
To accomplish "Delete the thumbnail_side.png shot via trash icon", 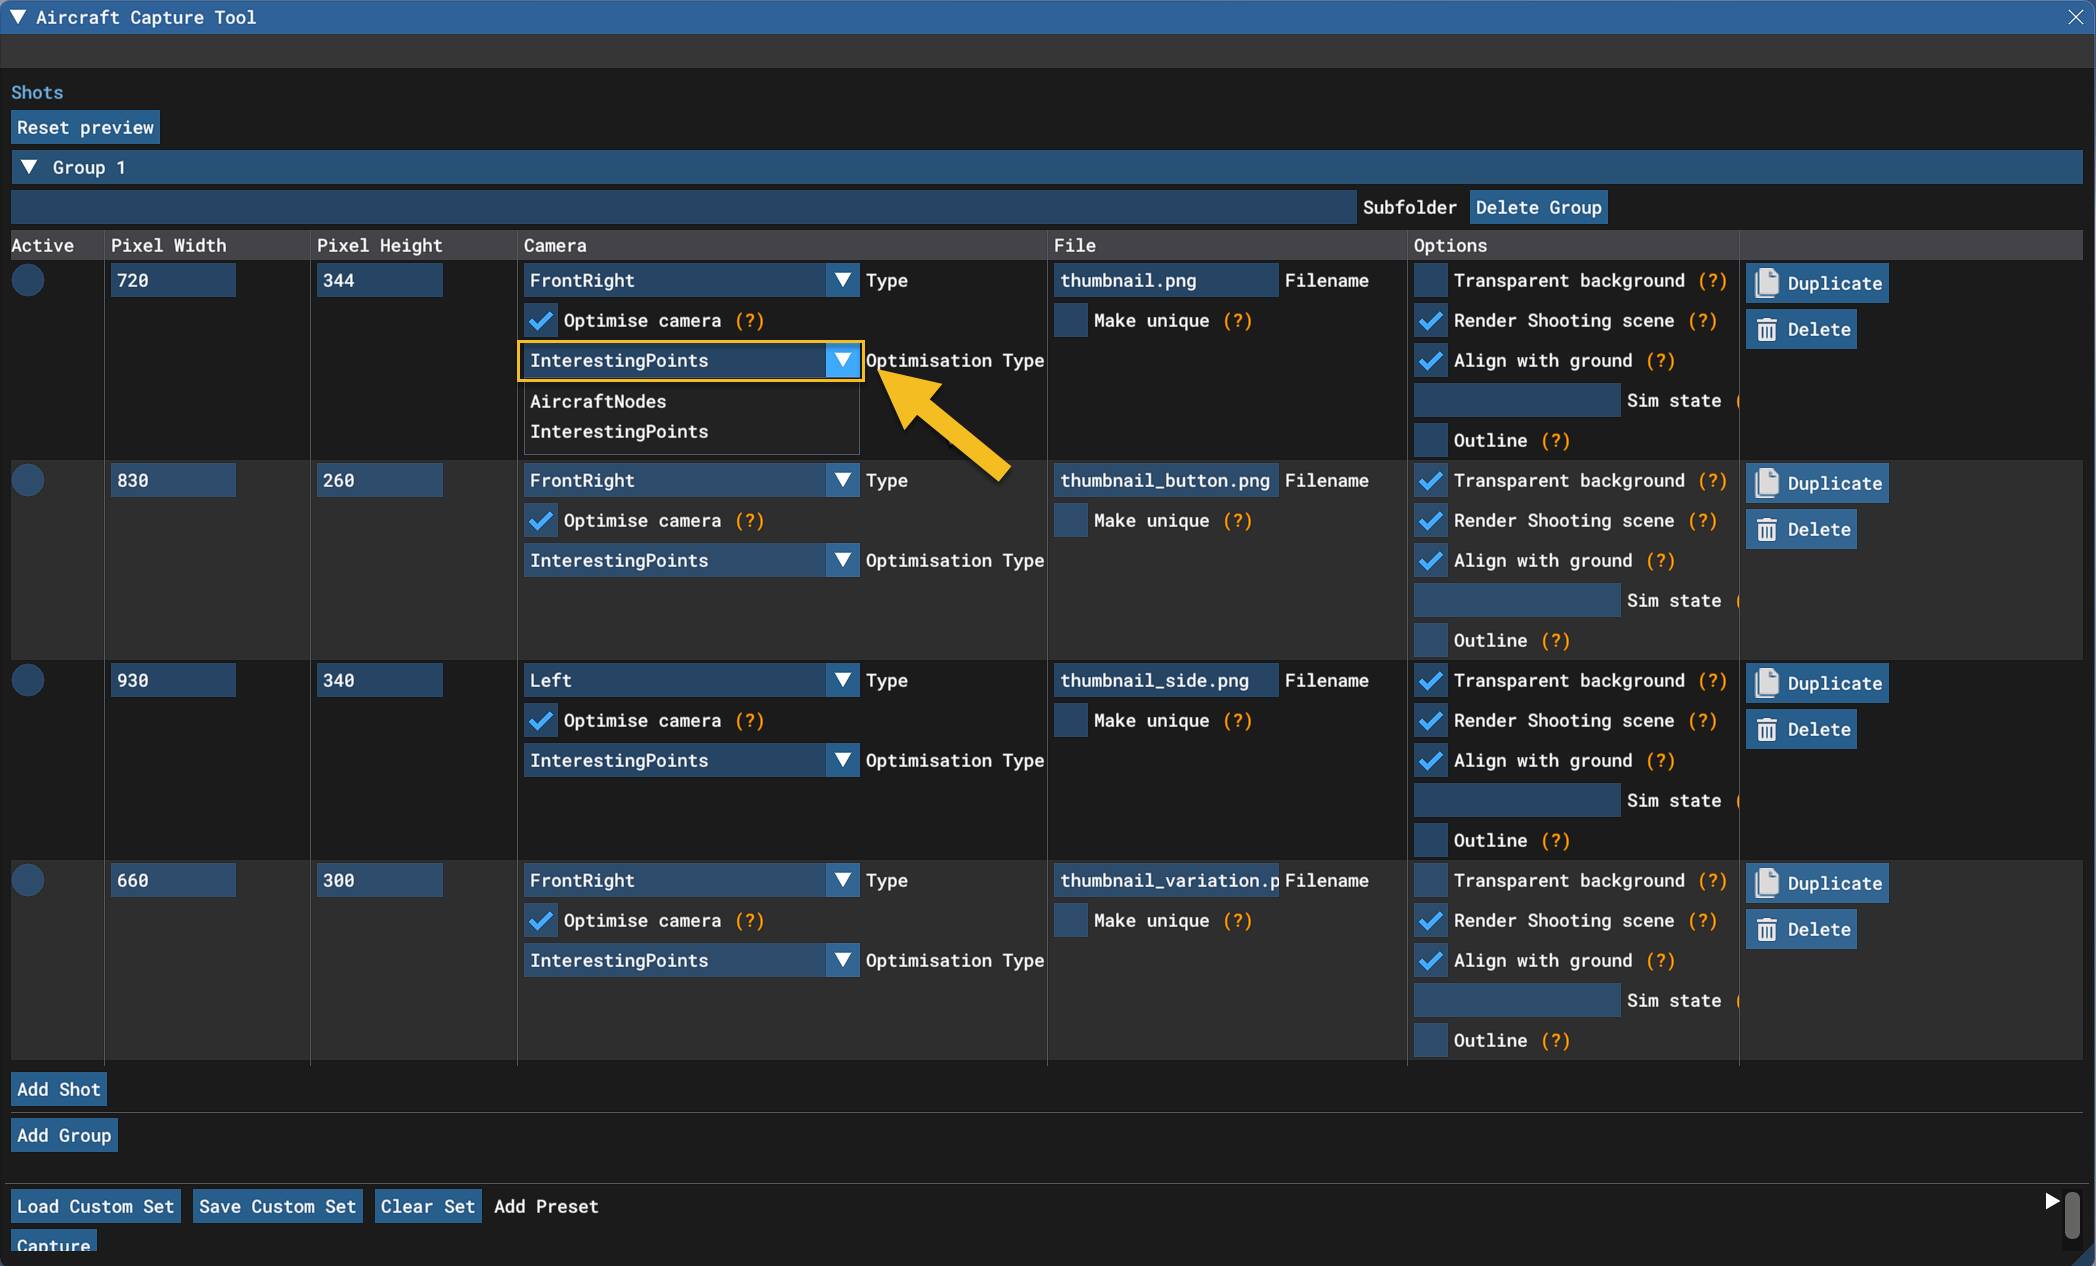I will pyautogui.click(x=1767, y=730).
